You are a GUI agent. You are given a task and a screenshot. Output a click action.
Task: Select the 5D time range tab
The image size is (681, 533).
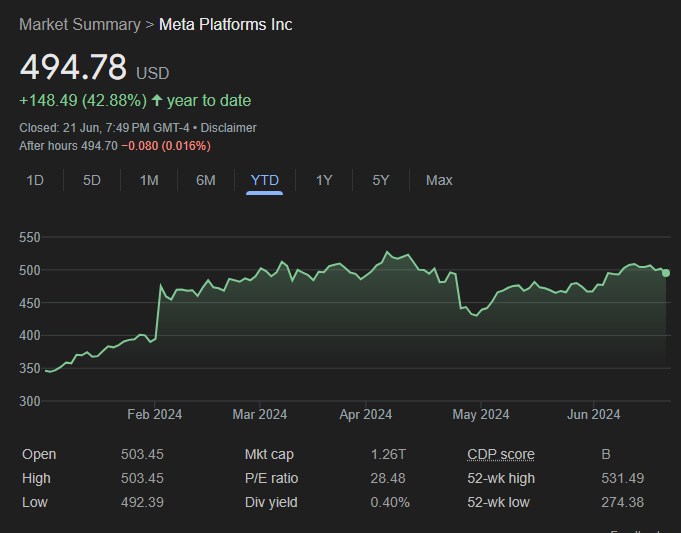point(92,180)
